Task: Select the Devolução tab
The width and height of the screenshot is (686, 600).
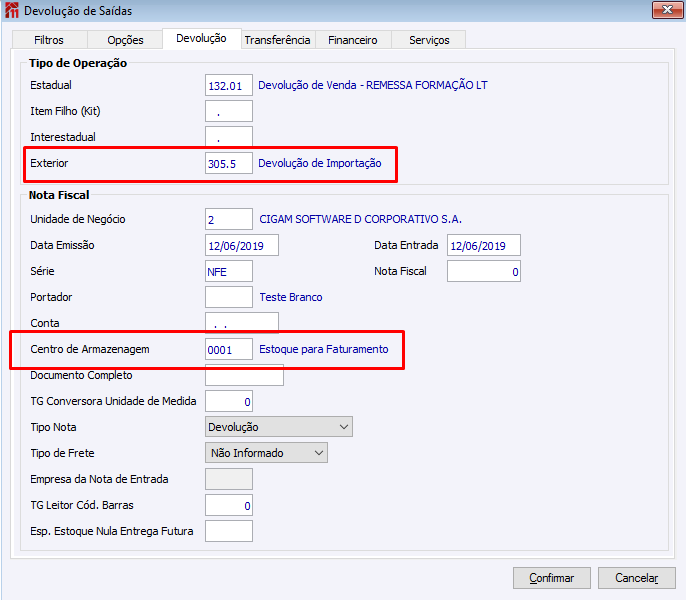Action: (x=201, y=39)
